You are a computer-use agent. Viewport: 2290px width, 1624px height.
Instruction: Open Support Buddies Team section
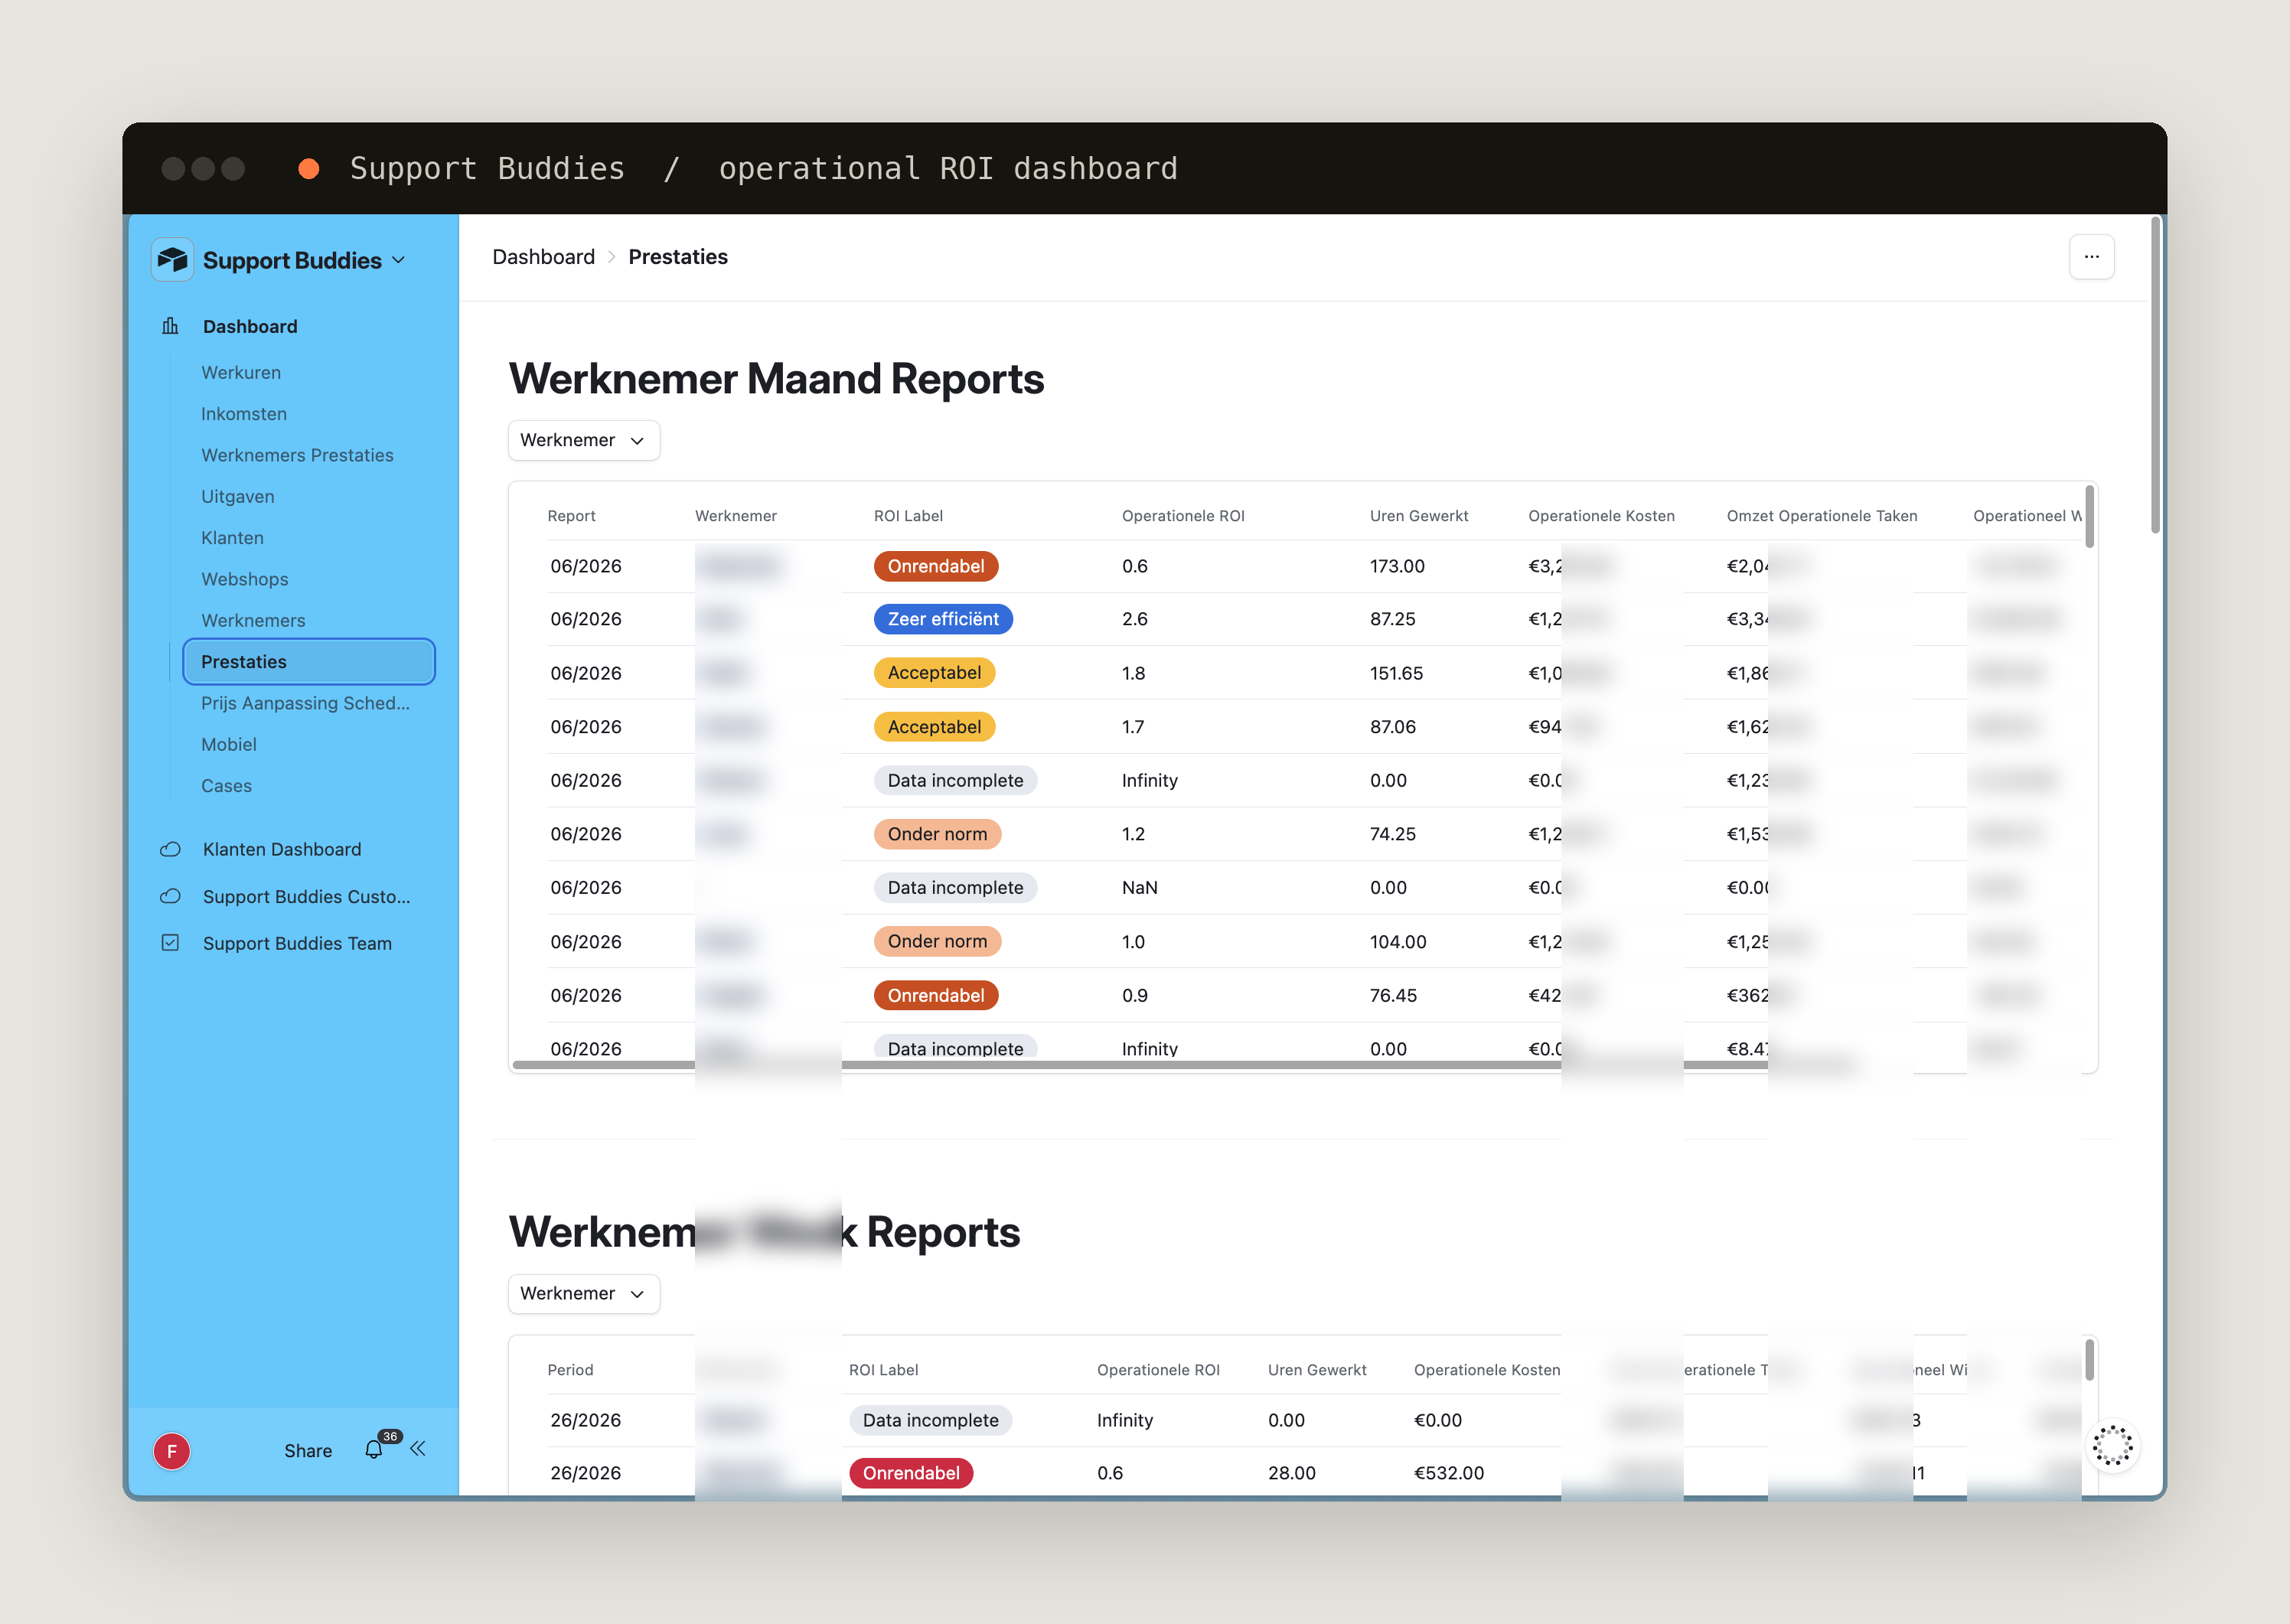point(297,943)
